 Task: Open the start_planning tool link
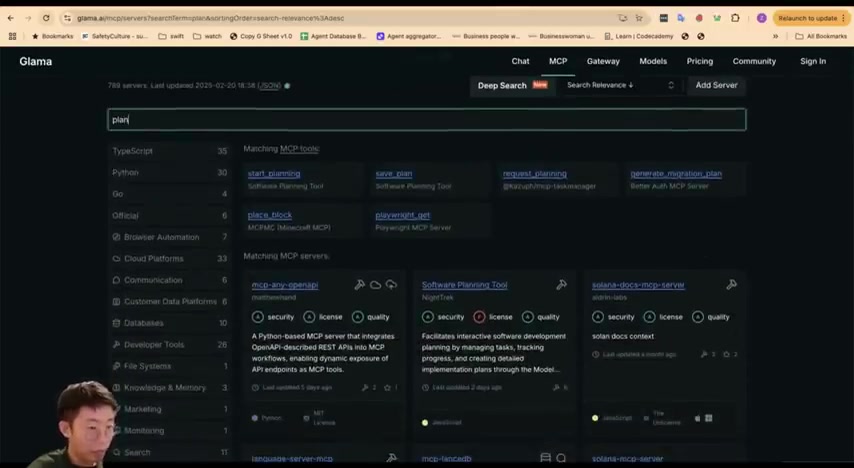[x=274, y=173]
